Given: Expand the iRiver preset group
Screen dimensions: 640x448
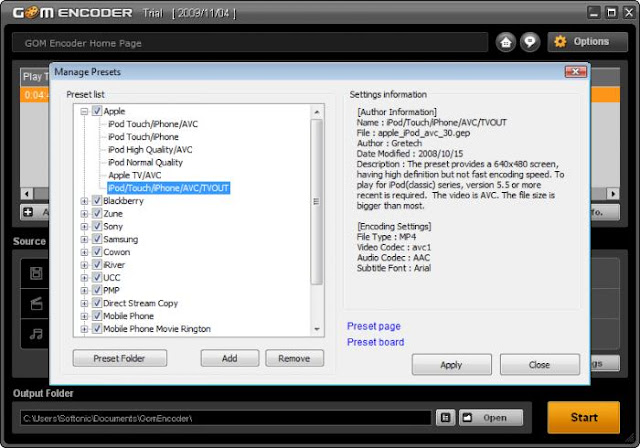Looking at the screenshot, I should (84, 265).
